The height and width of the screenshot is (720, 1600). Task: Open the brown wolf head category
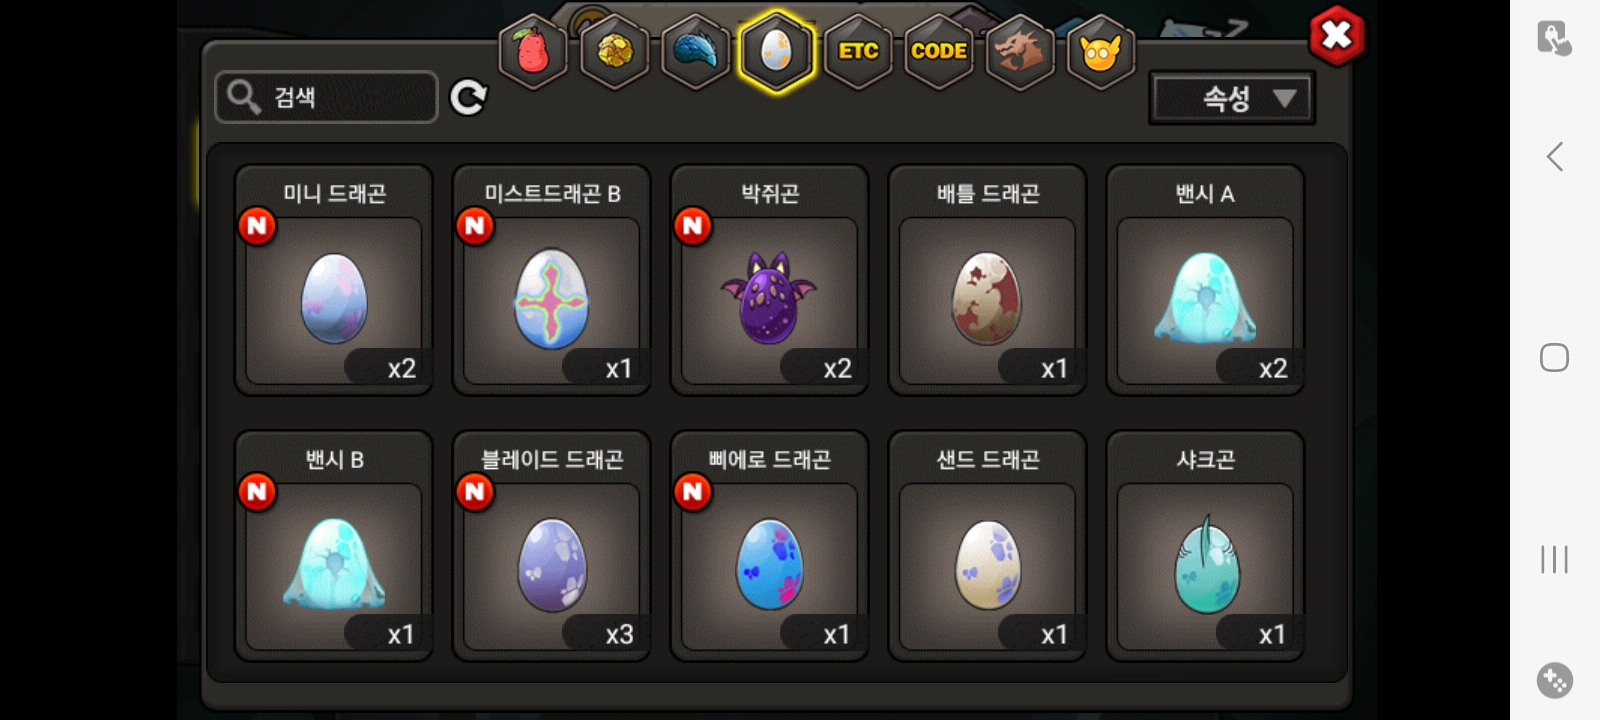(1019, 50)
